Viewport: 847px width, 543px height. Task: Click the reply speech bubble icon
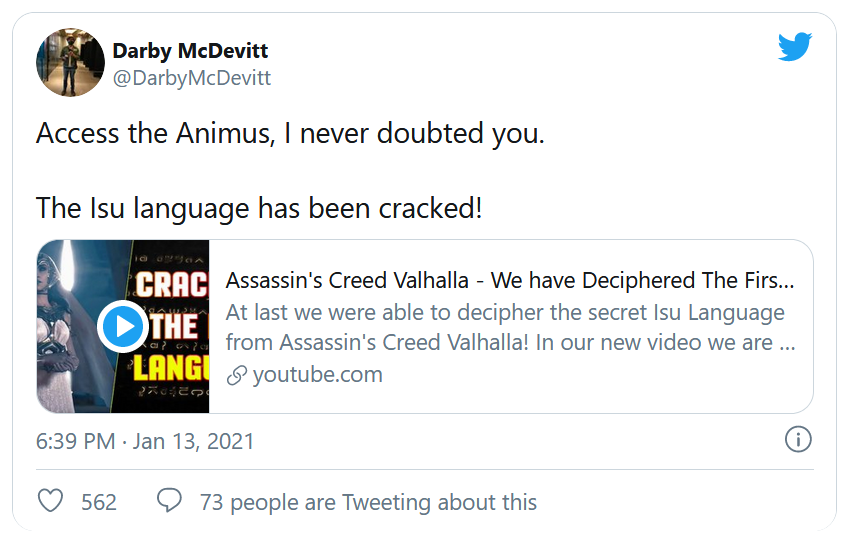tap(170, 501)
